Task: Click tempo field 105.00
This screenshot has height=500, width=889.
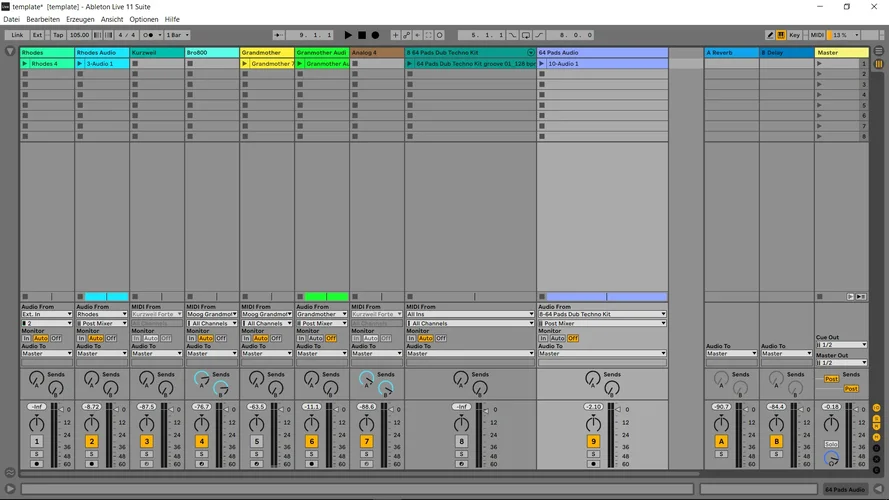Action: tap(79, 35)
